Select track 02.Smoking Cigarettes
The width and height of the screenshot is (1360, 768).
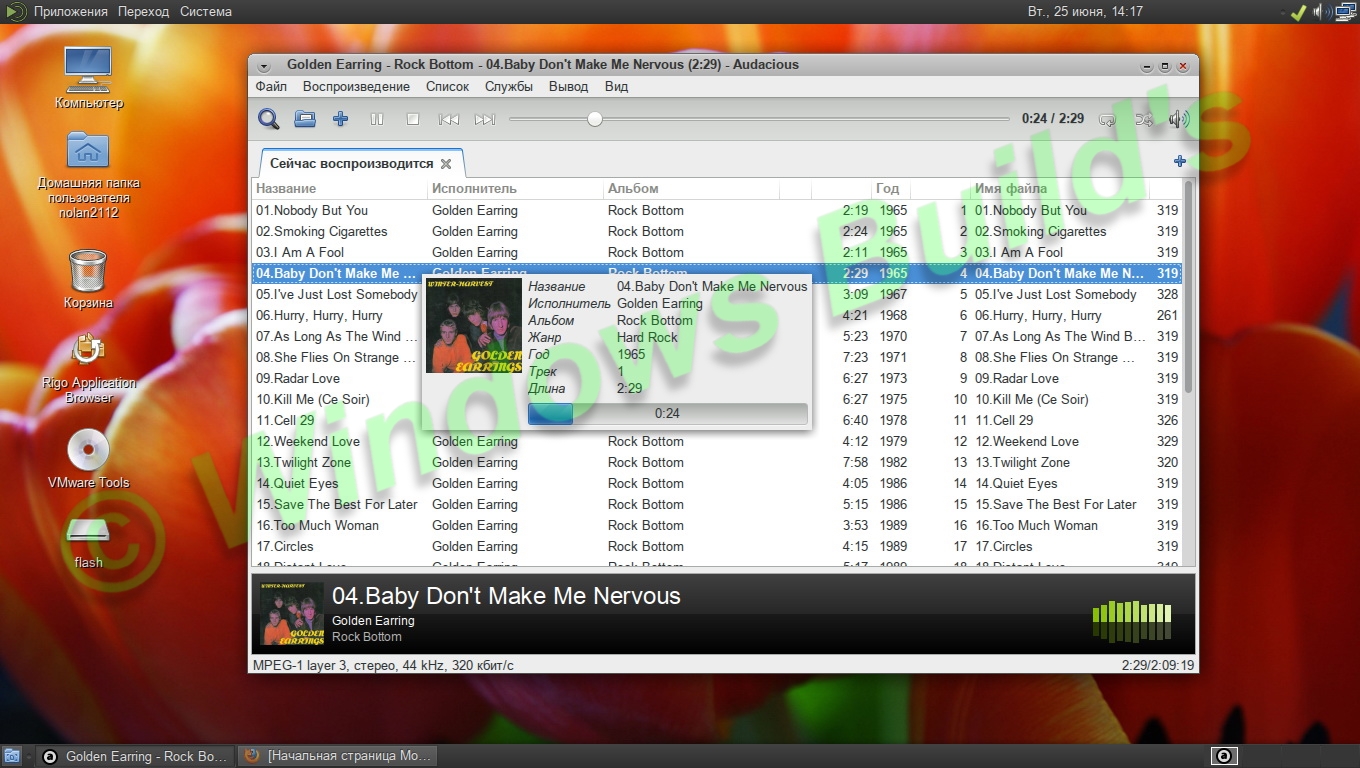[717, 231]
